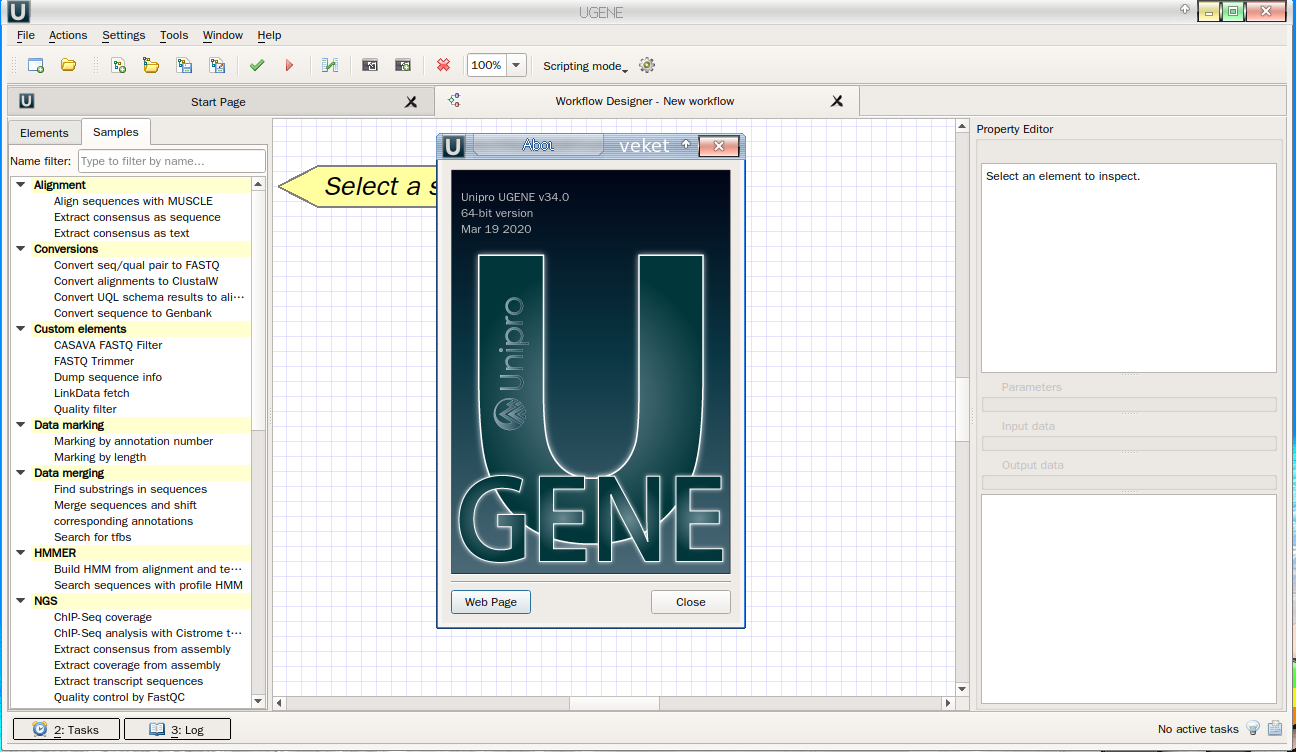Viewport: 1296px width, 752px height.
Task: Open the Window menu
Action: [223, 35]
